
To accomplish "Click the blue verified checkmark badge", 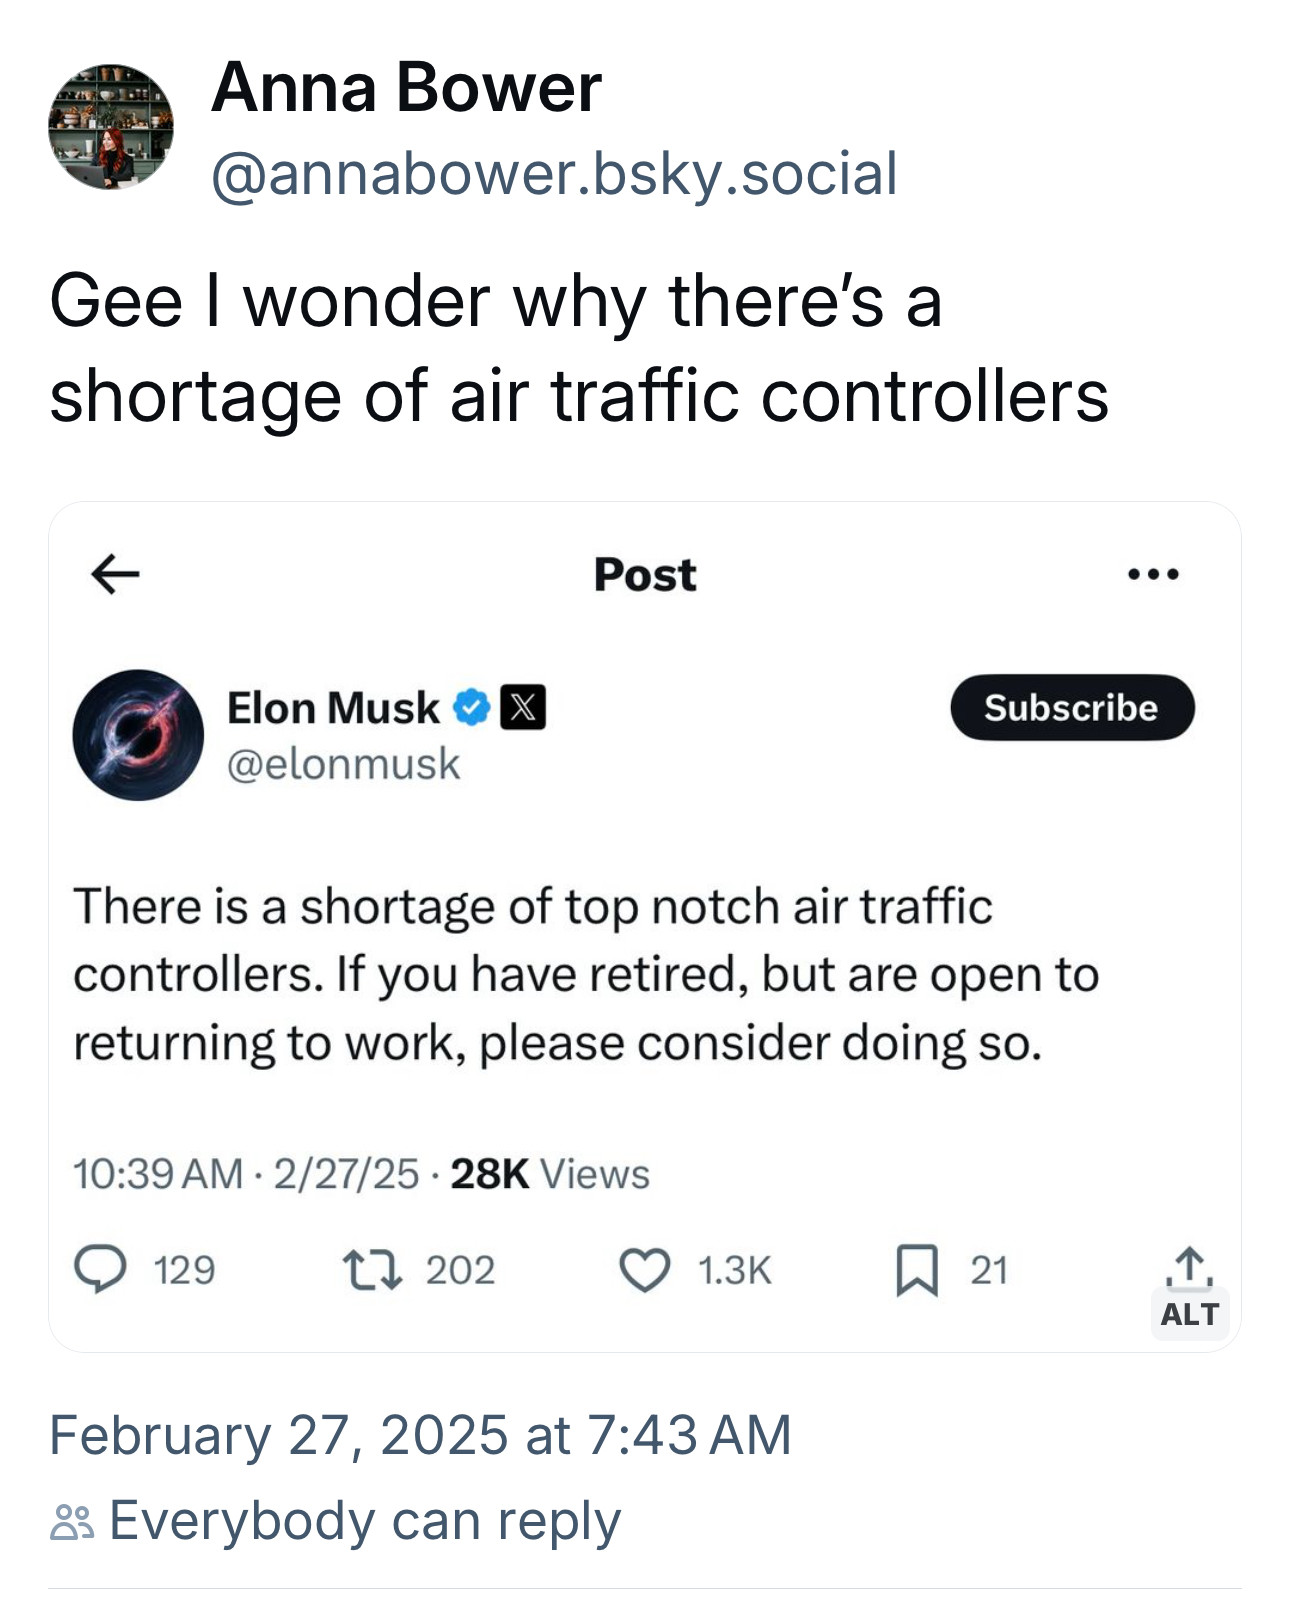I will tap(472, 708).
